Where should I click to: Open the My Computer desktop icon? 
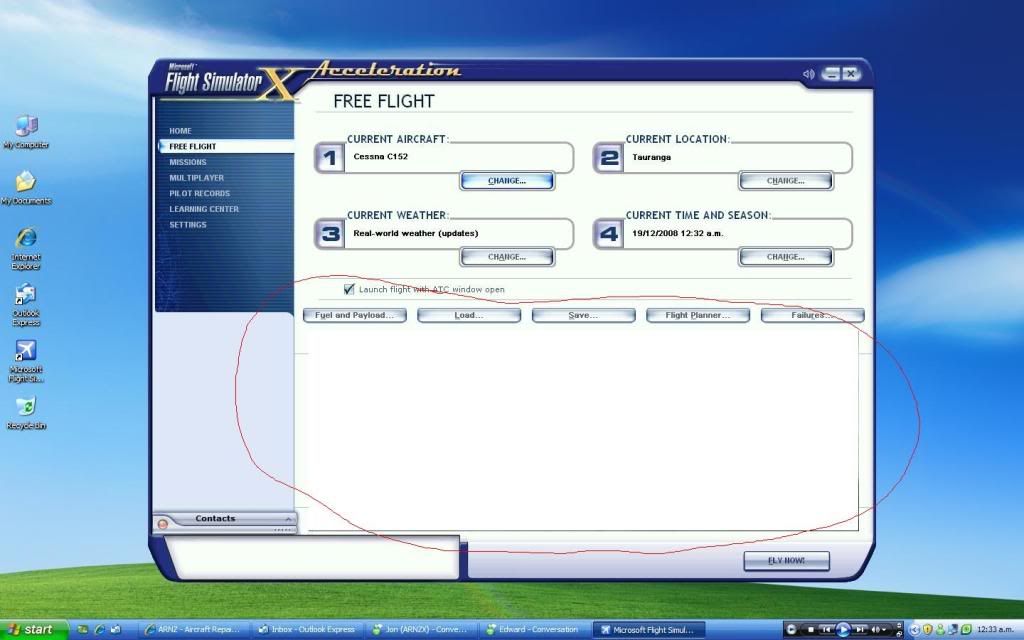pyautogui.click(x=26, y=127)
